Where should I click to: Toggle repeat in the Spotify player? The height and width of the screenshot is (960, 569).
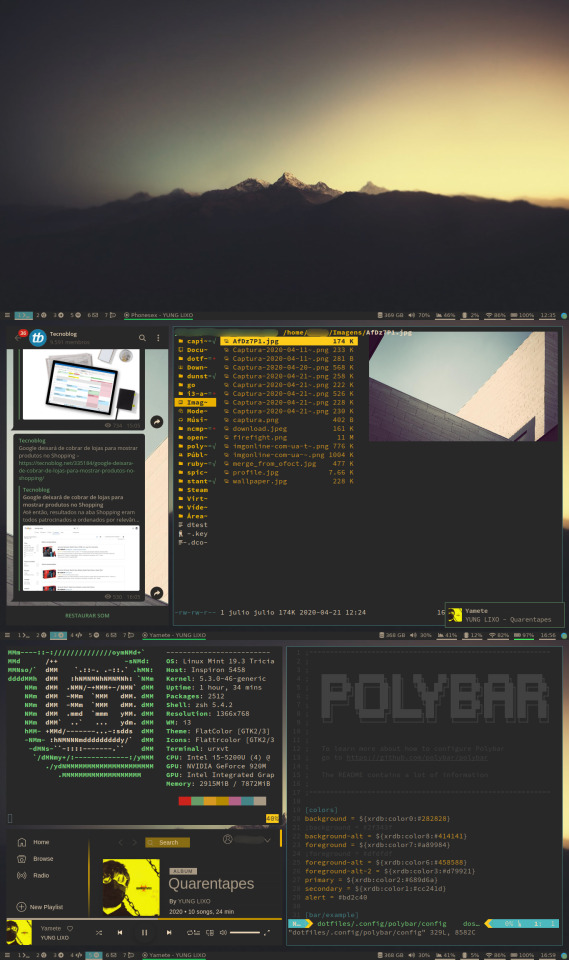(190, 932)
